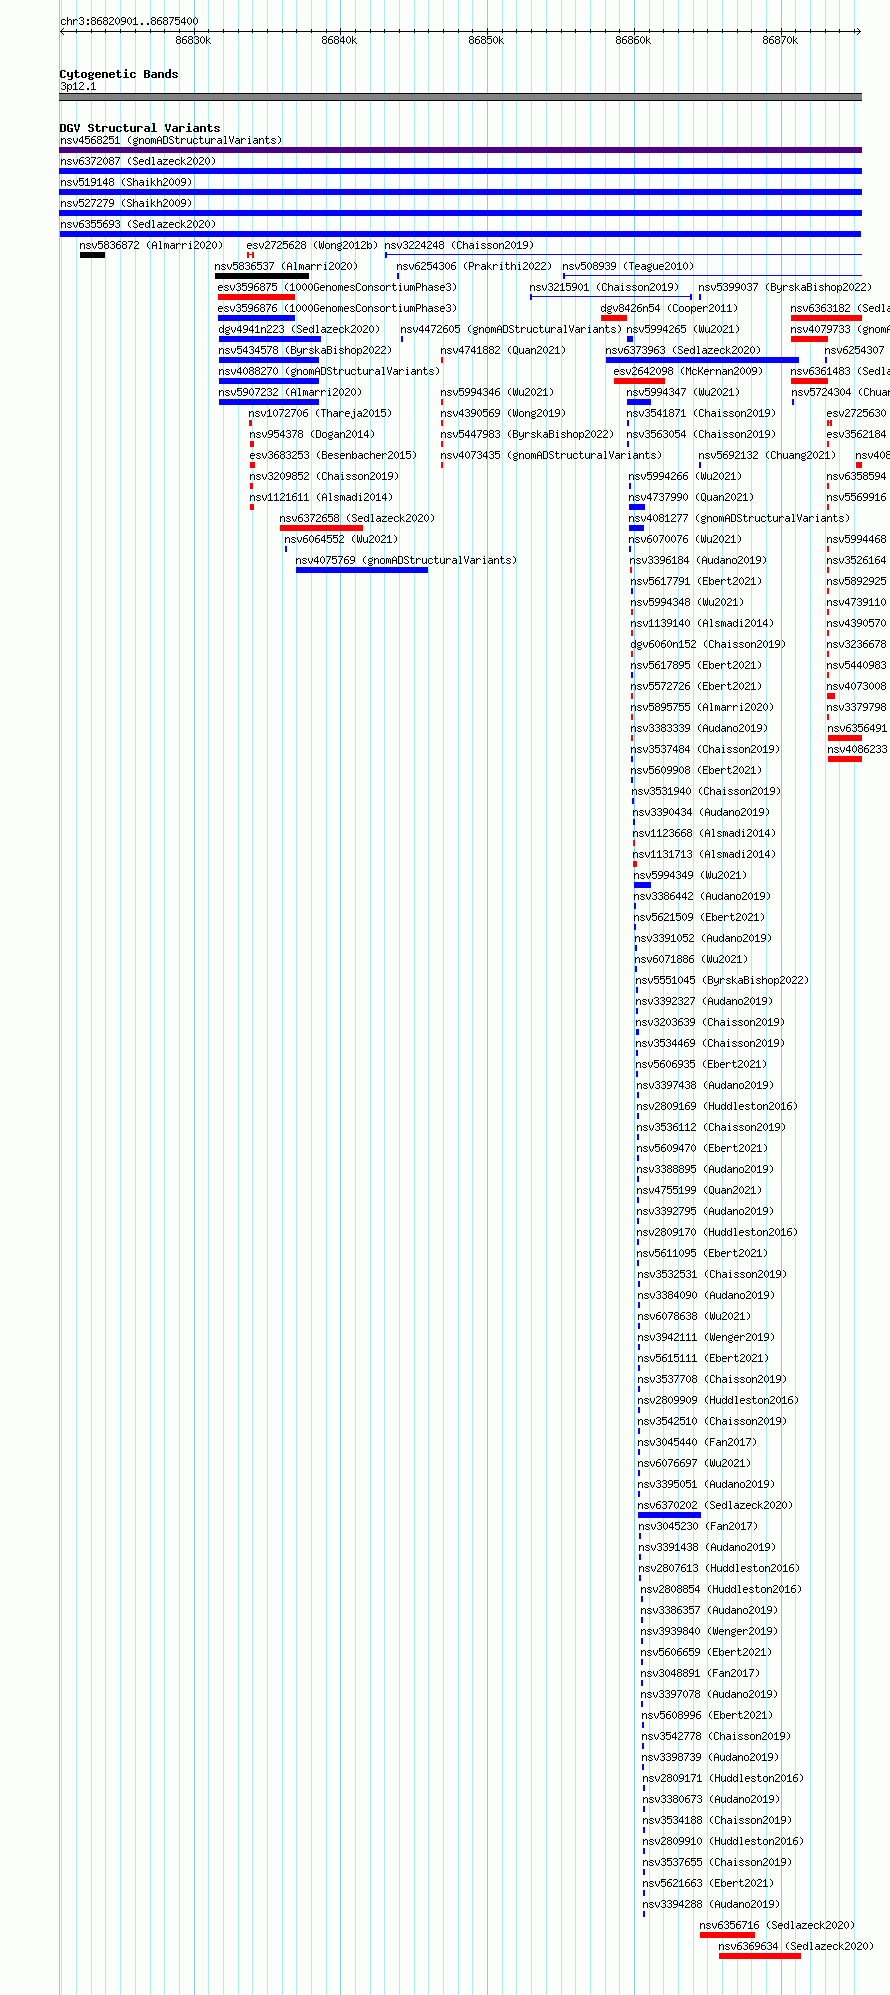Select esv3596876 1000GenomesConsortiumPhase3 label
The image size is (890, 1995).
coord(337,308)
